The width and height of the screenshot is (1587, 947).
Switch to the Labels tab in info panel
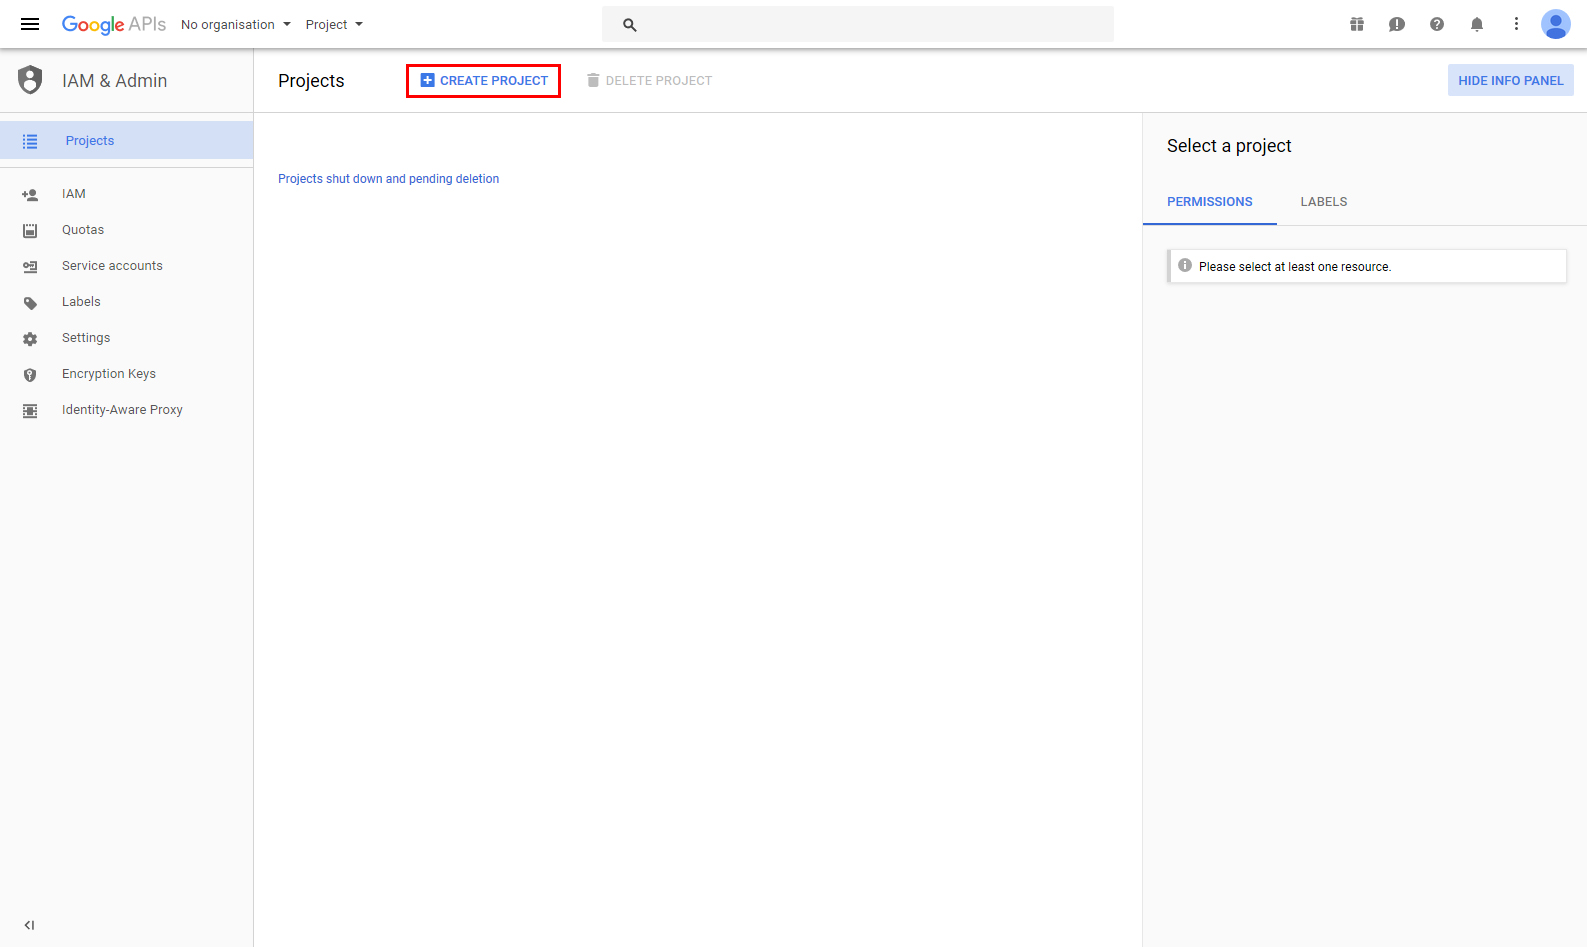(1324, 202)
